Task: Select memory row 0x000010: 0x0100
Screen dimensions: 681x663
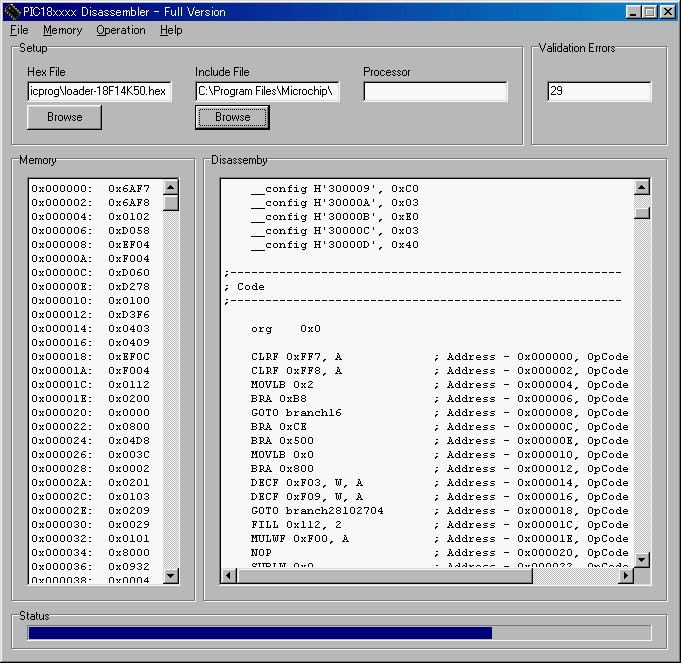Action: point(90,300)
